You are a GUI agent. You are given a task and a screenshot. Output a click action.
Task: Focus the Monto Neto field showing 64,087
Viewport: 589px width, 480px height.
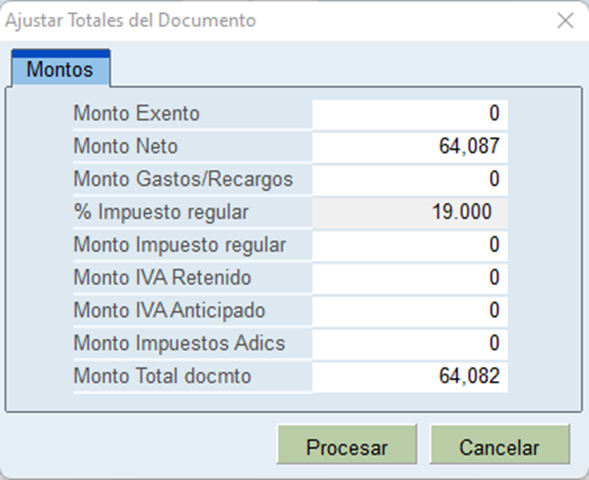point(410,146)
